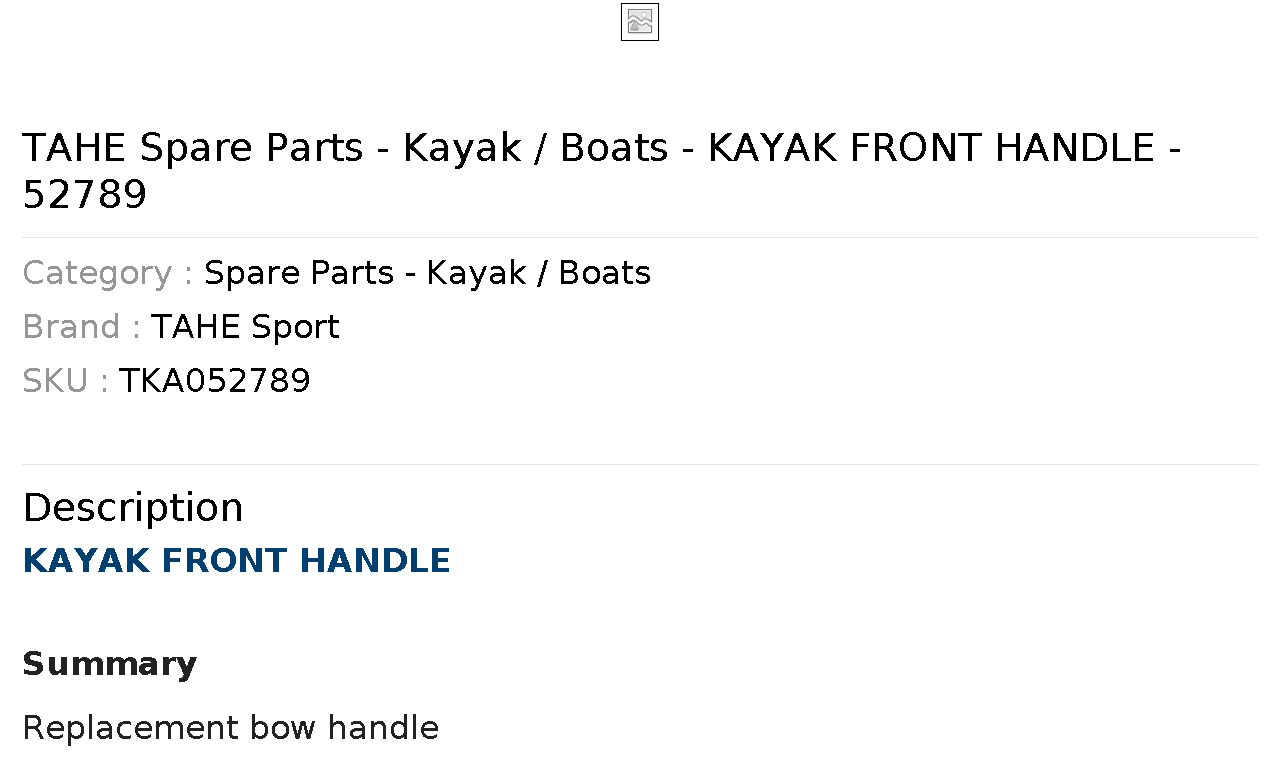Screen dimensions: 1280x779
Task: Click the word Sport in the brand link
Action: pos(295,327)
